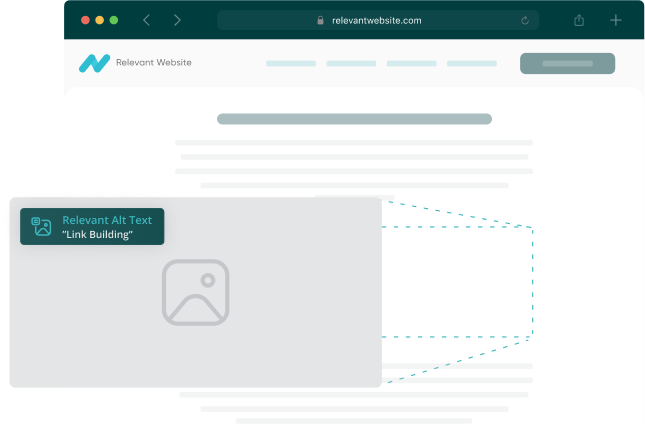This screenshot has width=645, height=436.
Task: Open the share icon in the browser toolbar
Action: (579, 20)
